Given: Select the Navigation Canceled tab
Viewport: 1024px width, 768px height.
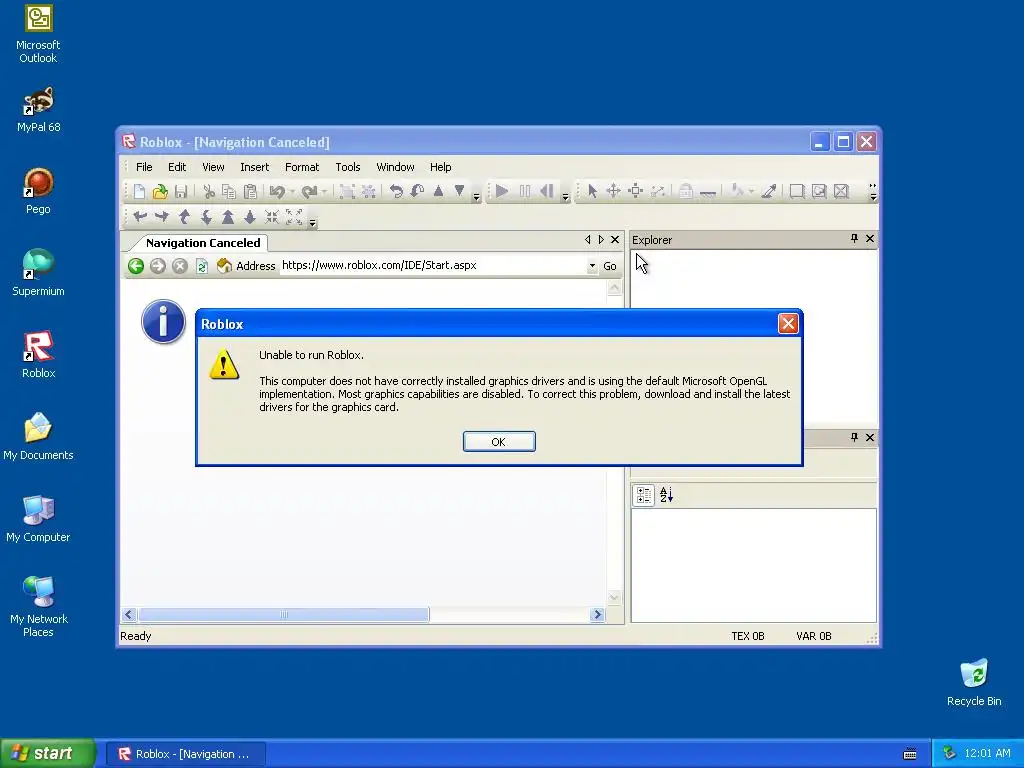Looking at the screenshot, I should (203, 243).
